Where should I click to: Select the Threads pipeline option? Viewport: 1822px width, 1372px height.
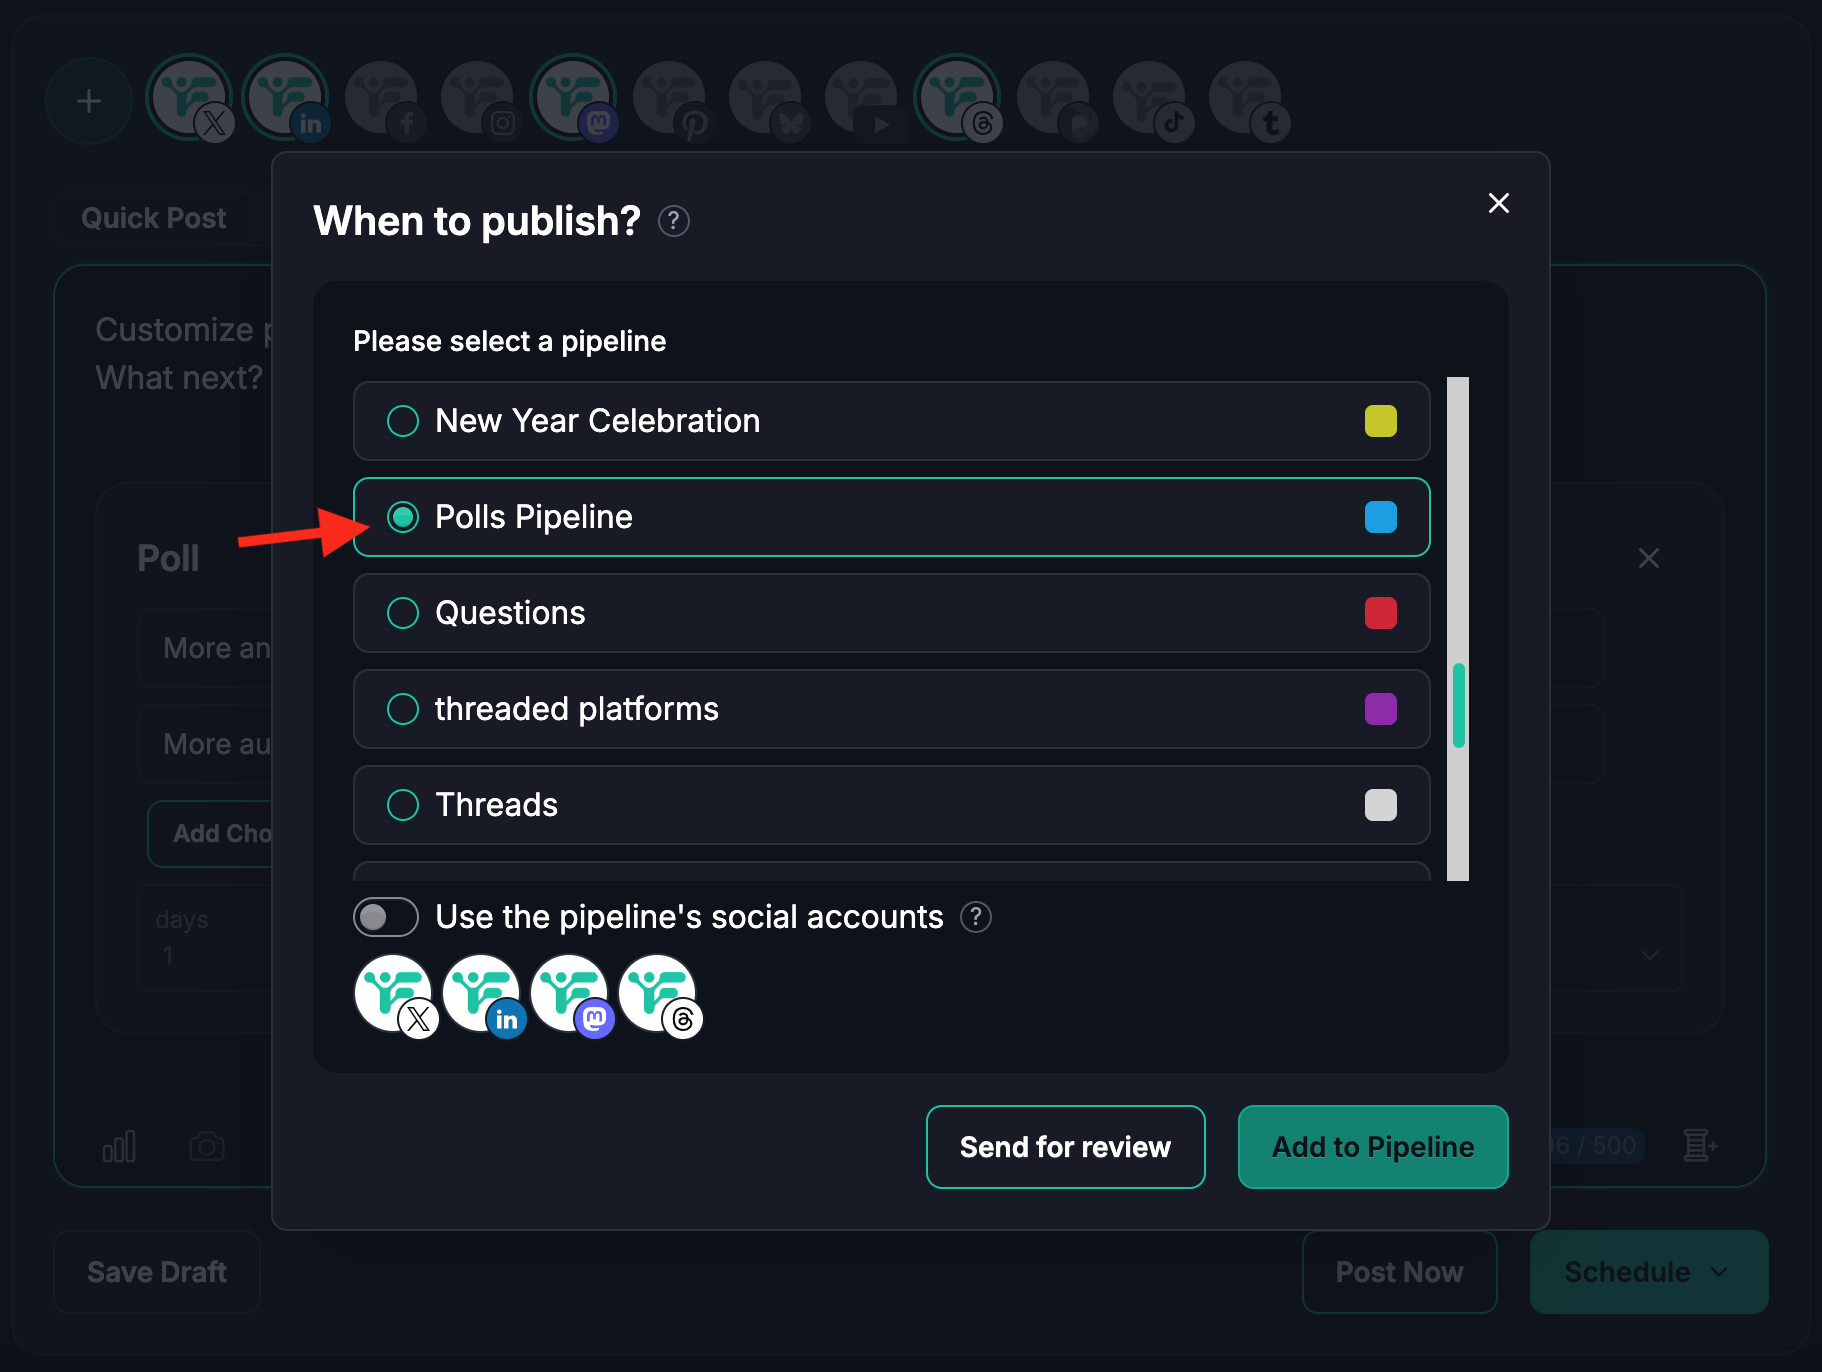pyautogui.click(x=403, y=805)
